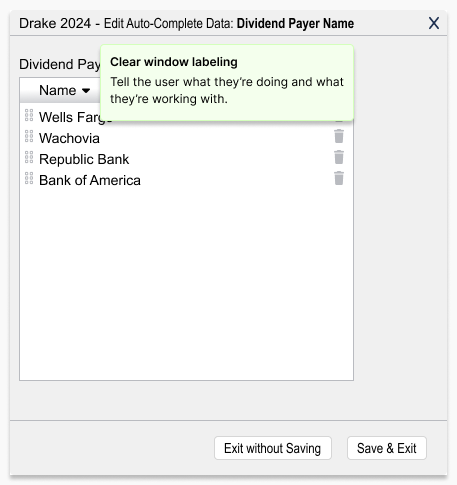
Task: Click the Dividend Payer Name title text
Action: click(x=295, y=23)
